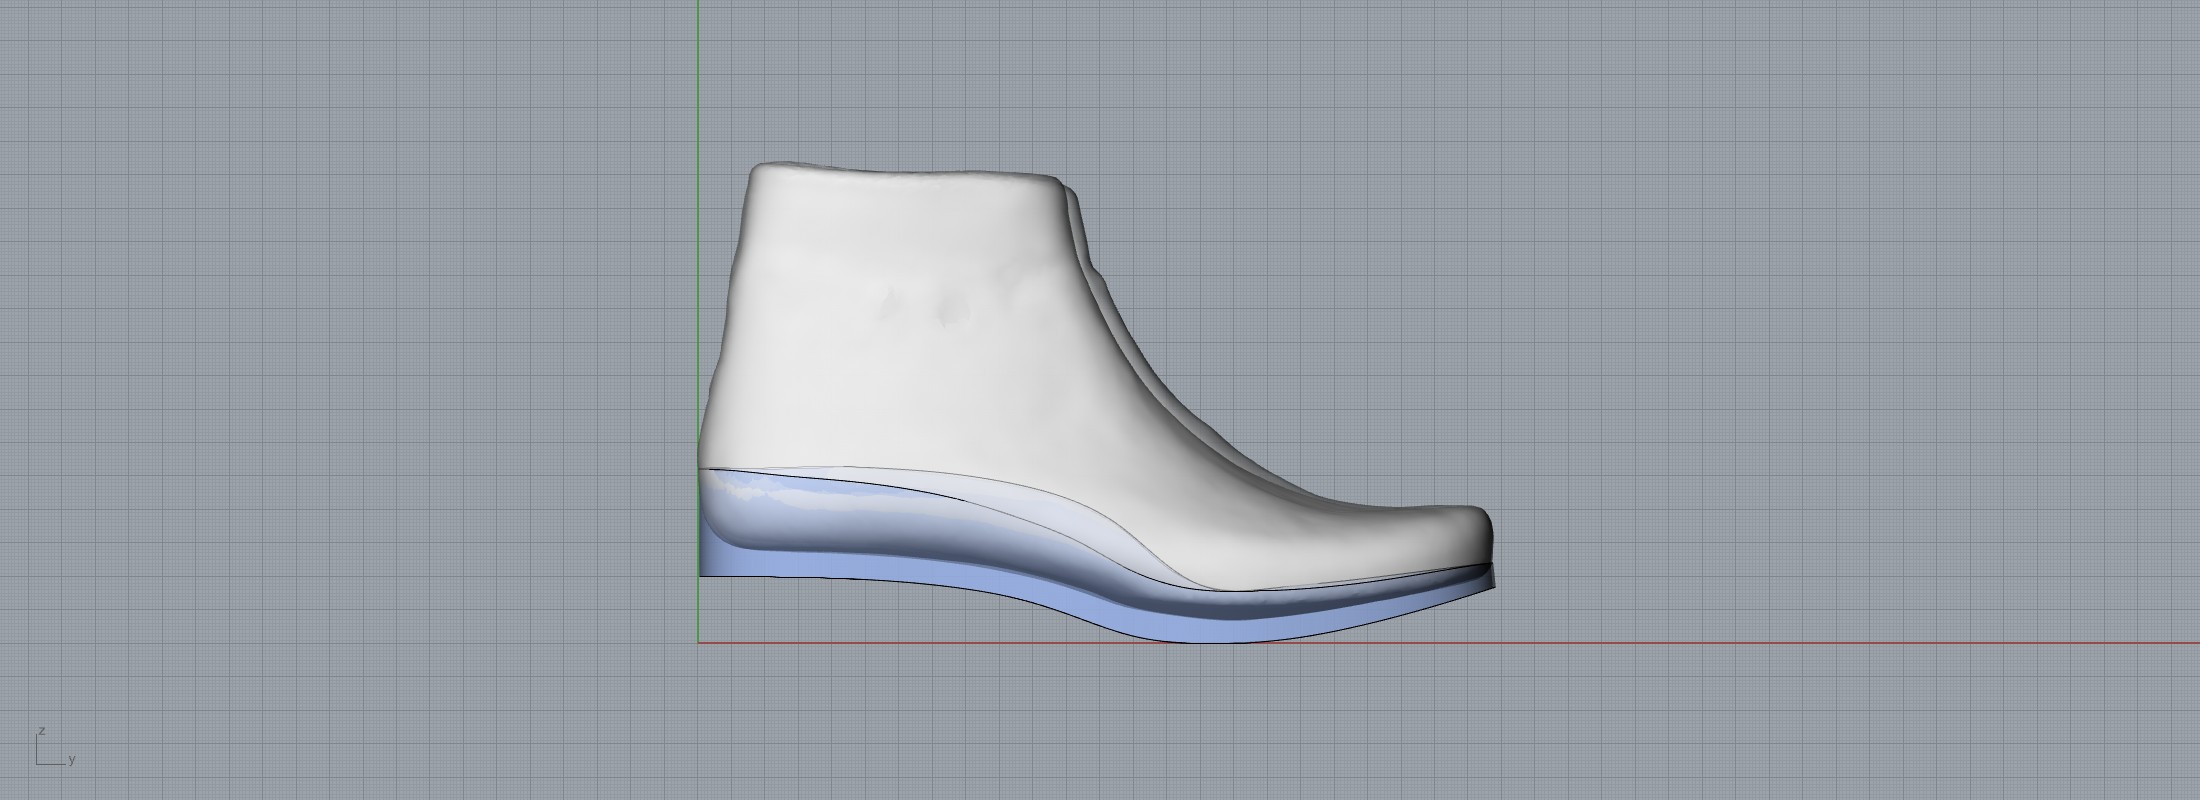
Task: Click the bottom rear corner of the heel sole
Action: tap(702, 574)
